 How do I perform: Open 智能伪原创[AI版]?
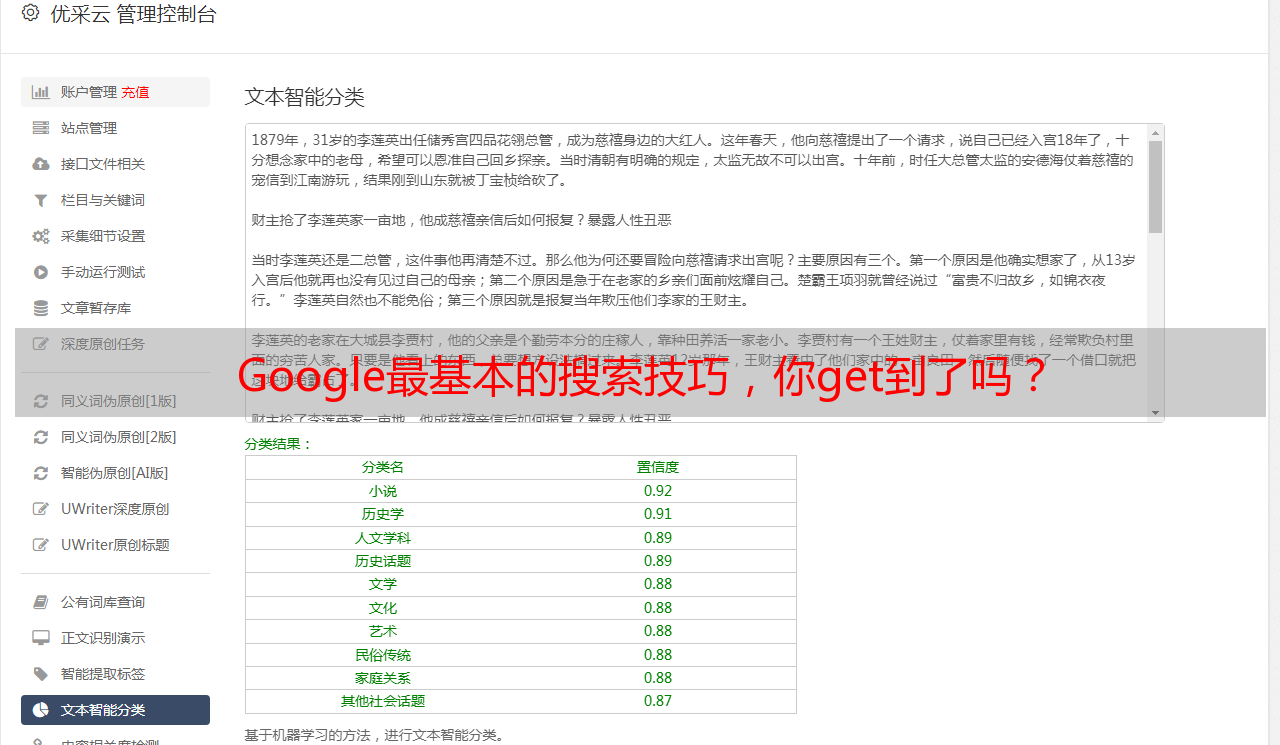click(x=115, y=473)
